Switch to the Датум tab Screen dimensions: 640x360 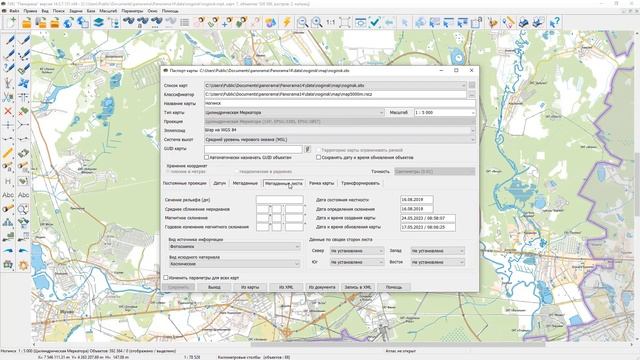point(219,183)
